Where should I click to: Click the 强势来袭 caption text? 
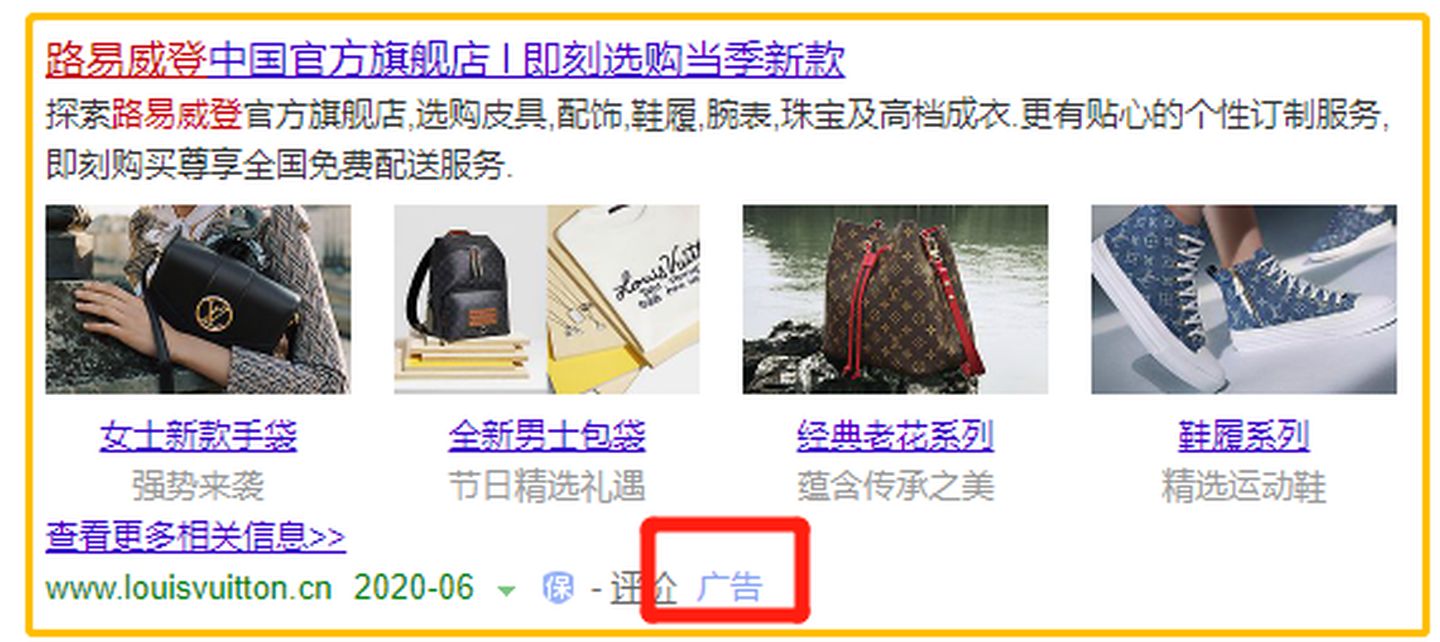point(198,487)
